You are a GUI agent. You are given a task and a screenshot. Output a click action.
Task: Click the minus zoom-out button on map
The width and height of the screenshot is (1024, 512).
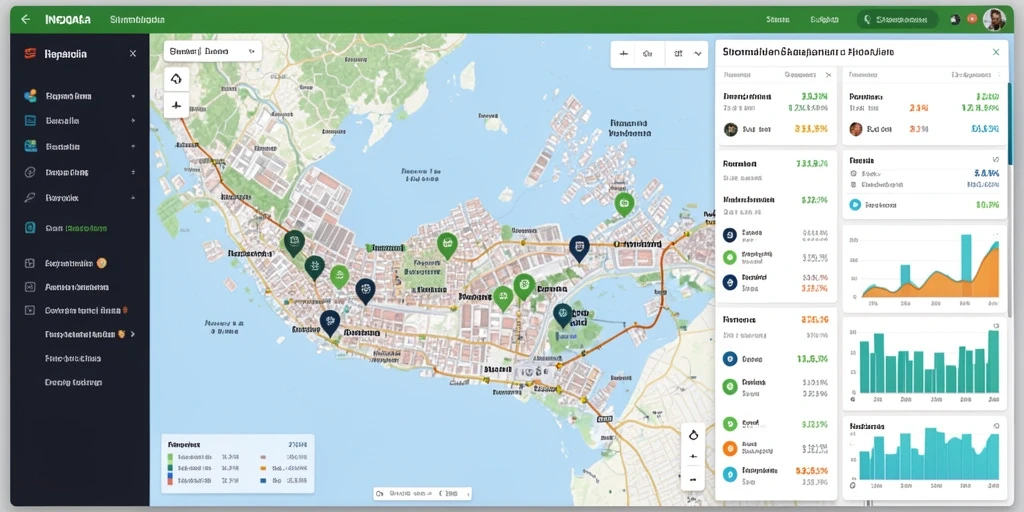[694, 479]
